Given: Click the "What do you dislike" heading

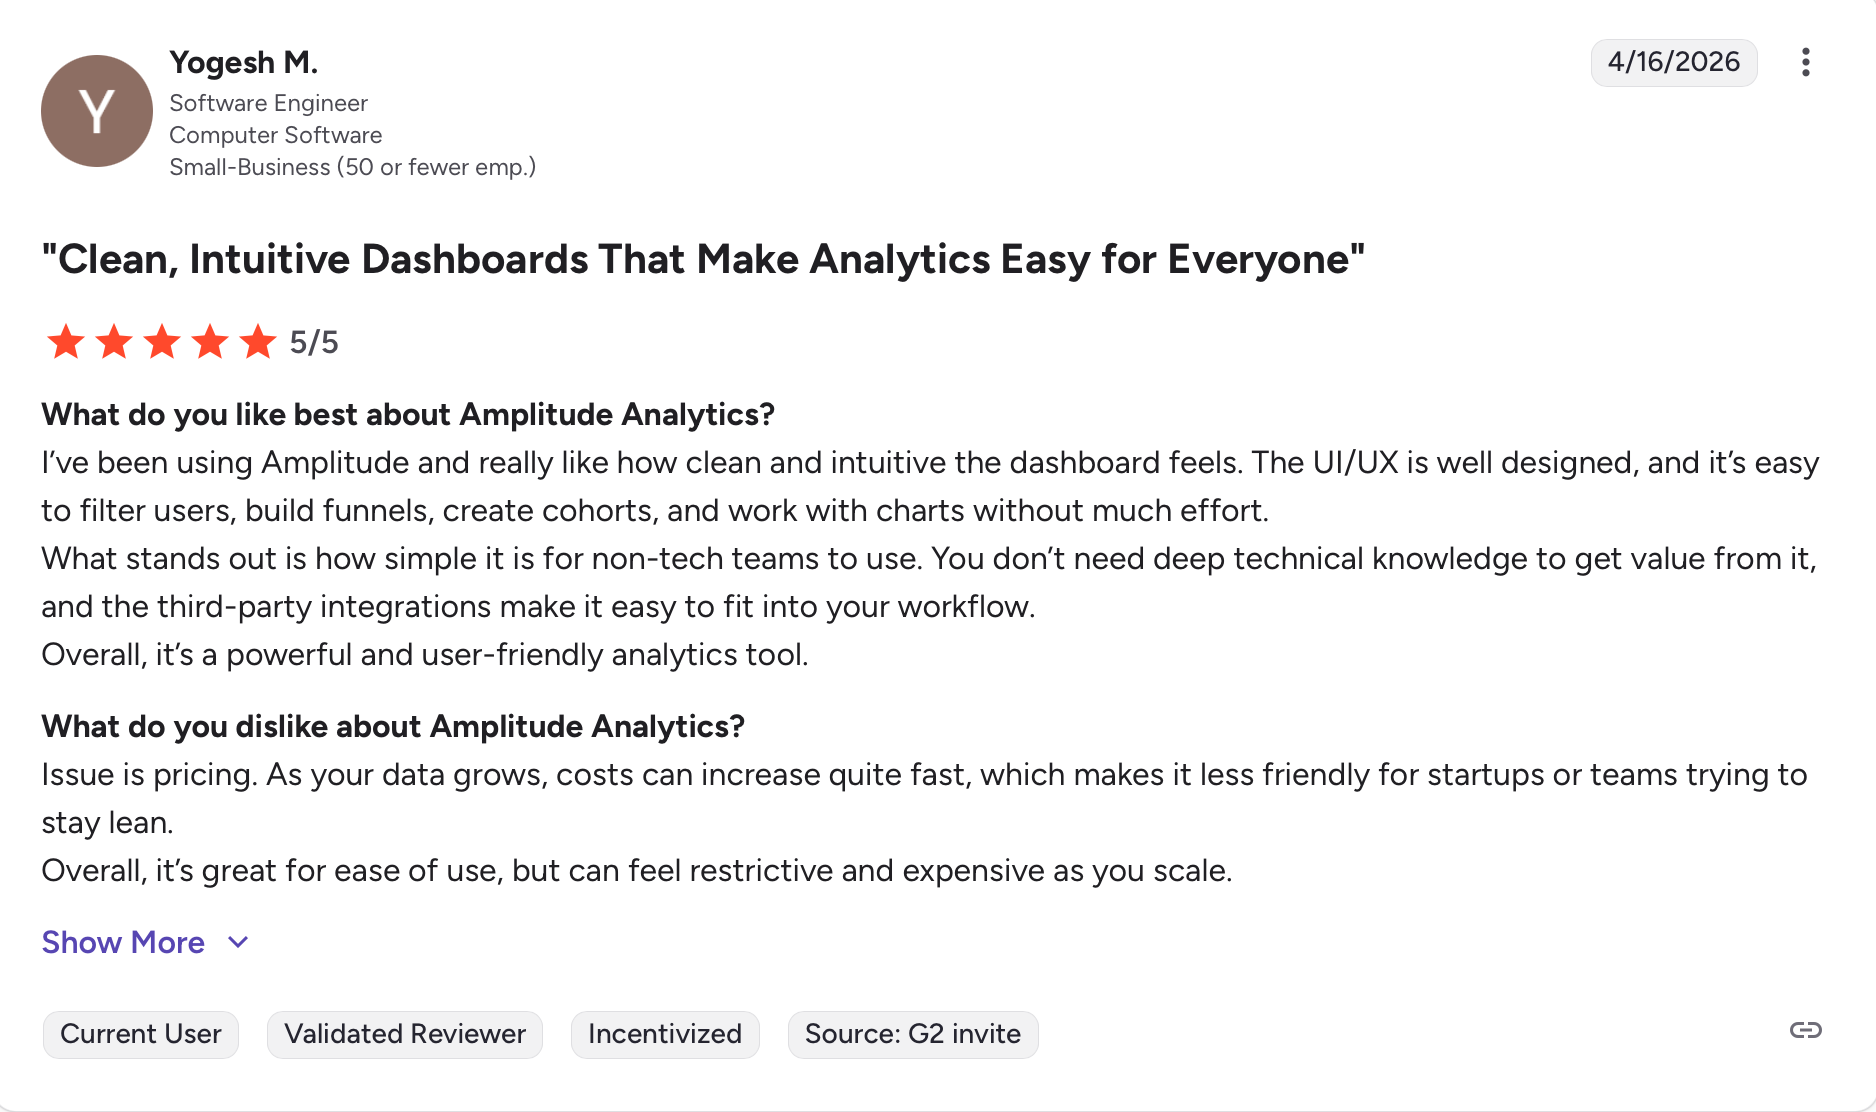Looking at the screenshot, I should pos(392,726).
